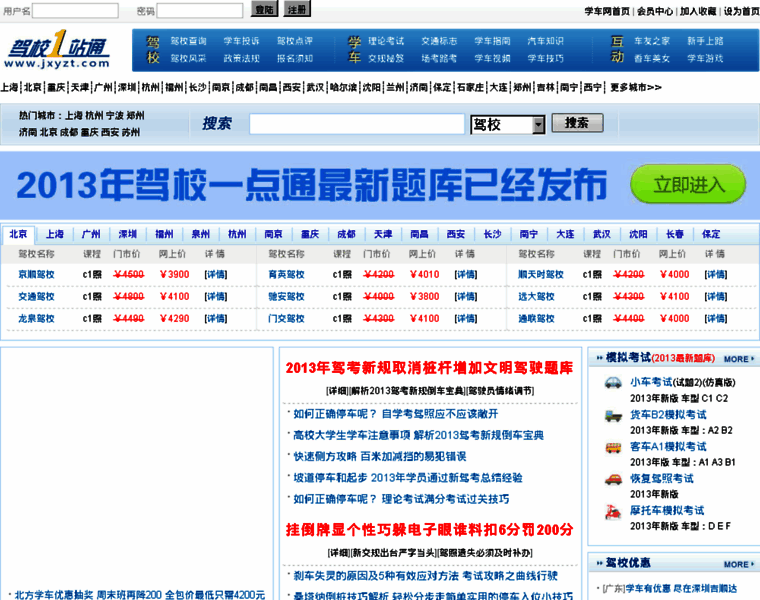
Task: Click the 注册 register button
Action: click(297, 9)
